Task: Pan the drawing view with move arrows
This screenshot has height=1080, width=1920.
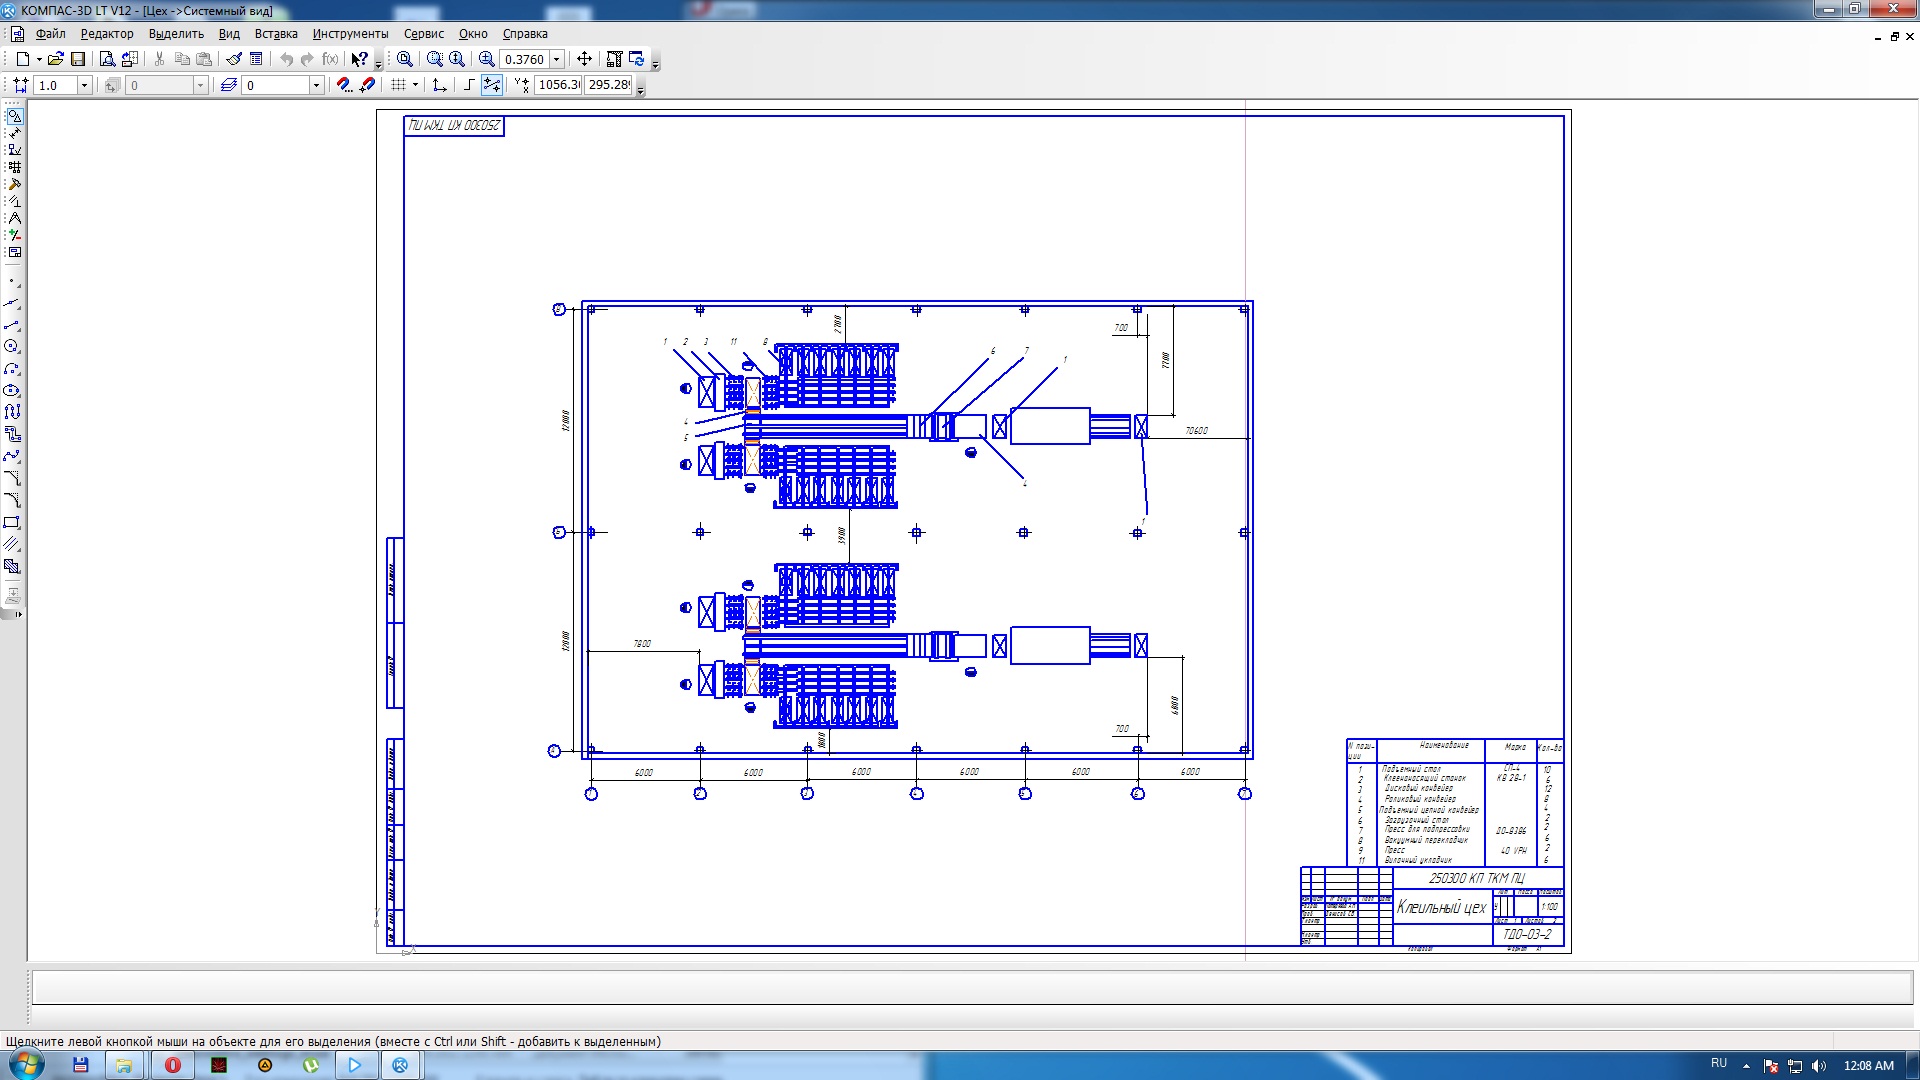Action: [585, 59]
